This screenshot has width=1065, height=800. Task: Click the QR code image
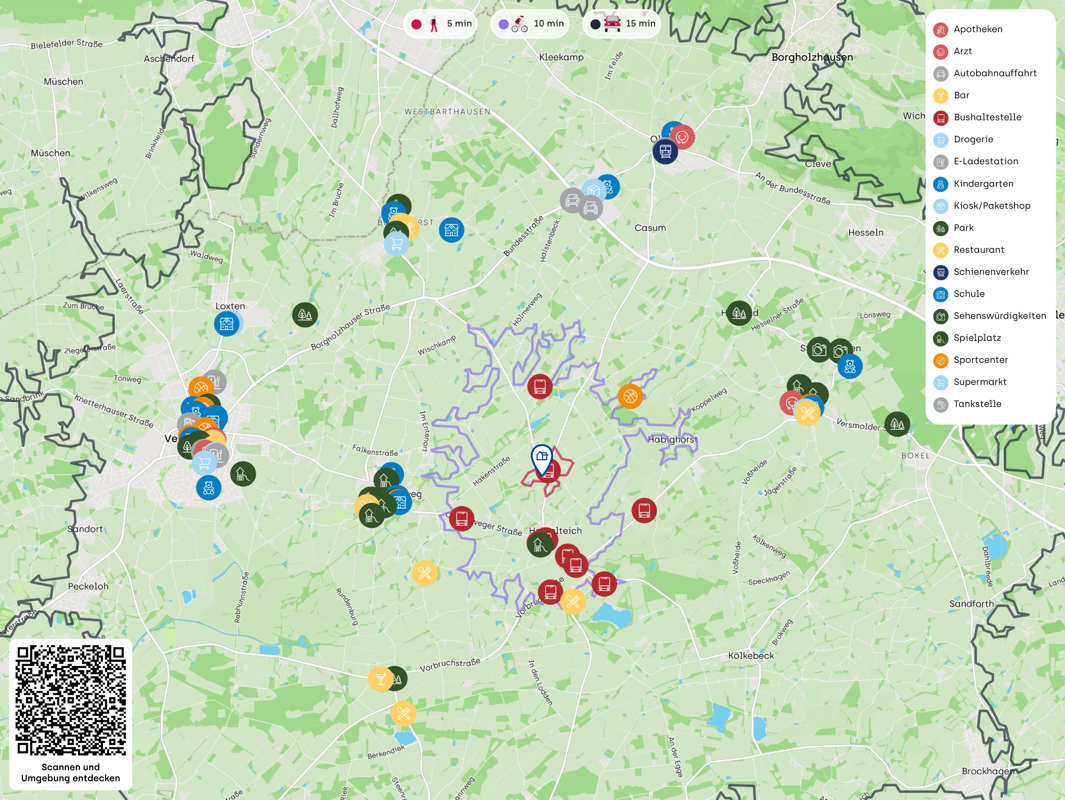pos(71,699)
